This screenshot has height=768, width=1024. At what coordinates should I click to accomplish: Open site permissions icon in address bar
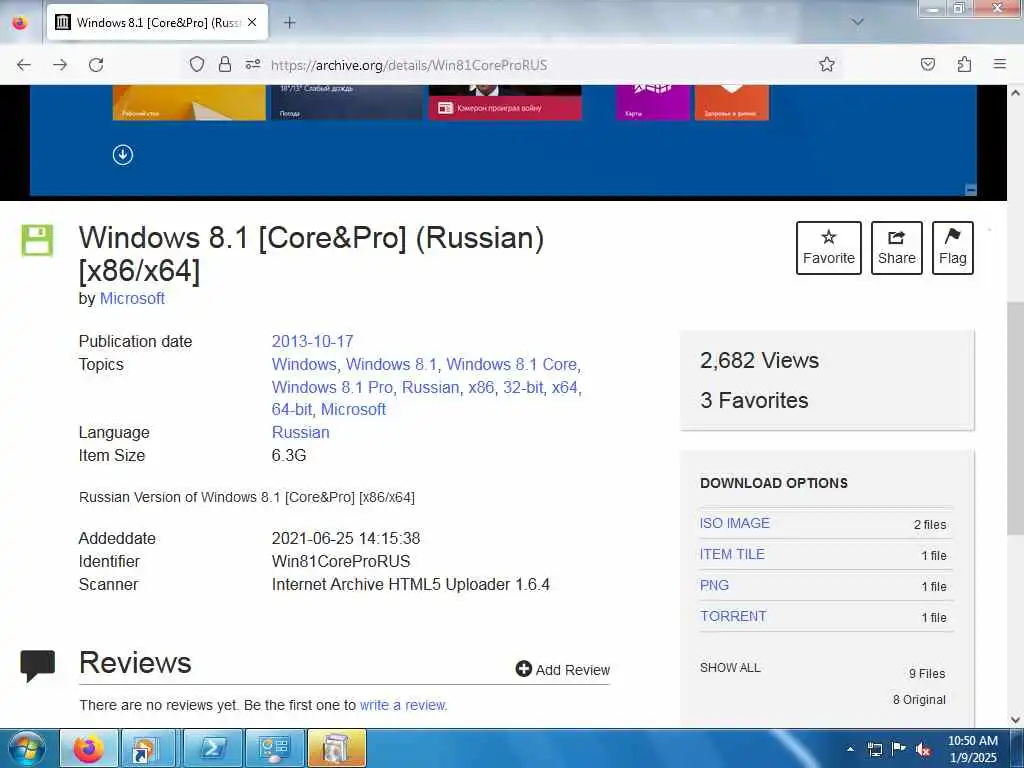[x=253, y=64]
